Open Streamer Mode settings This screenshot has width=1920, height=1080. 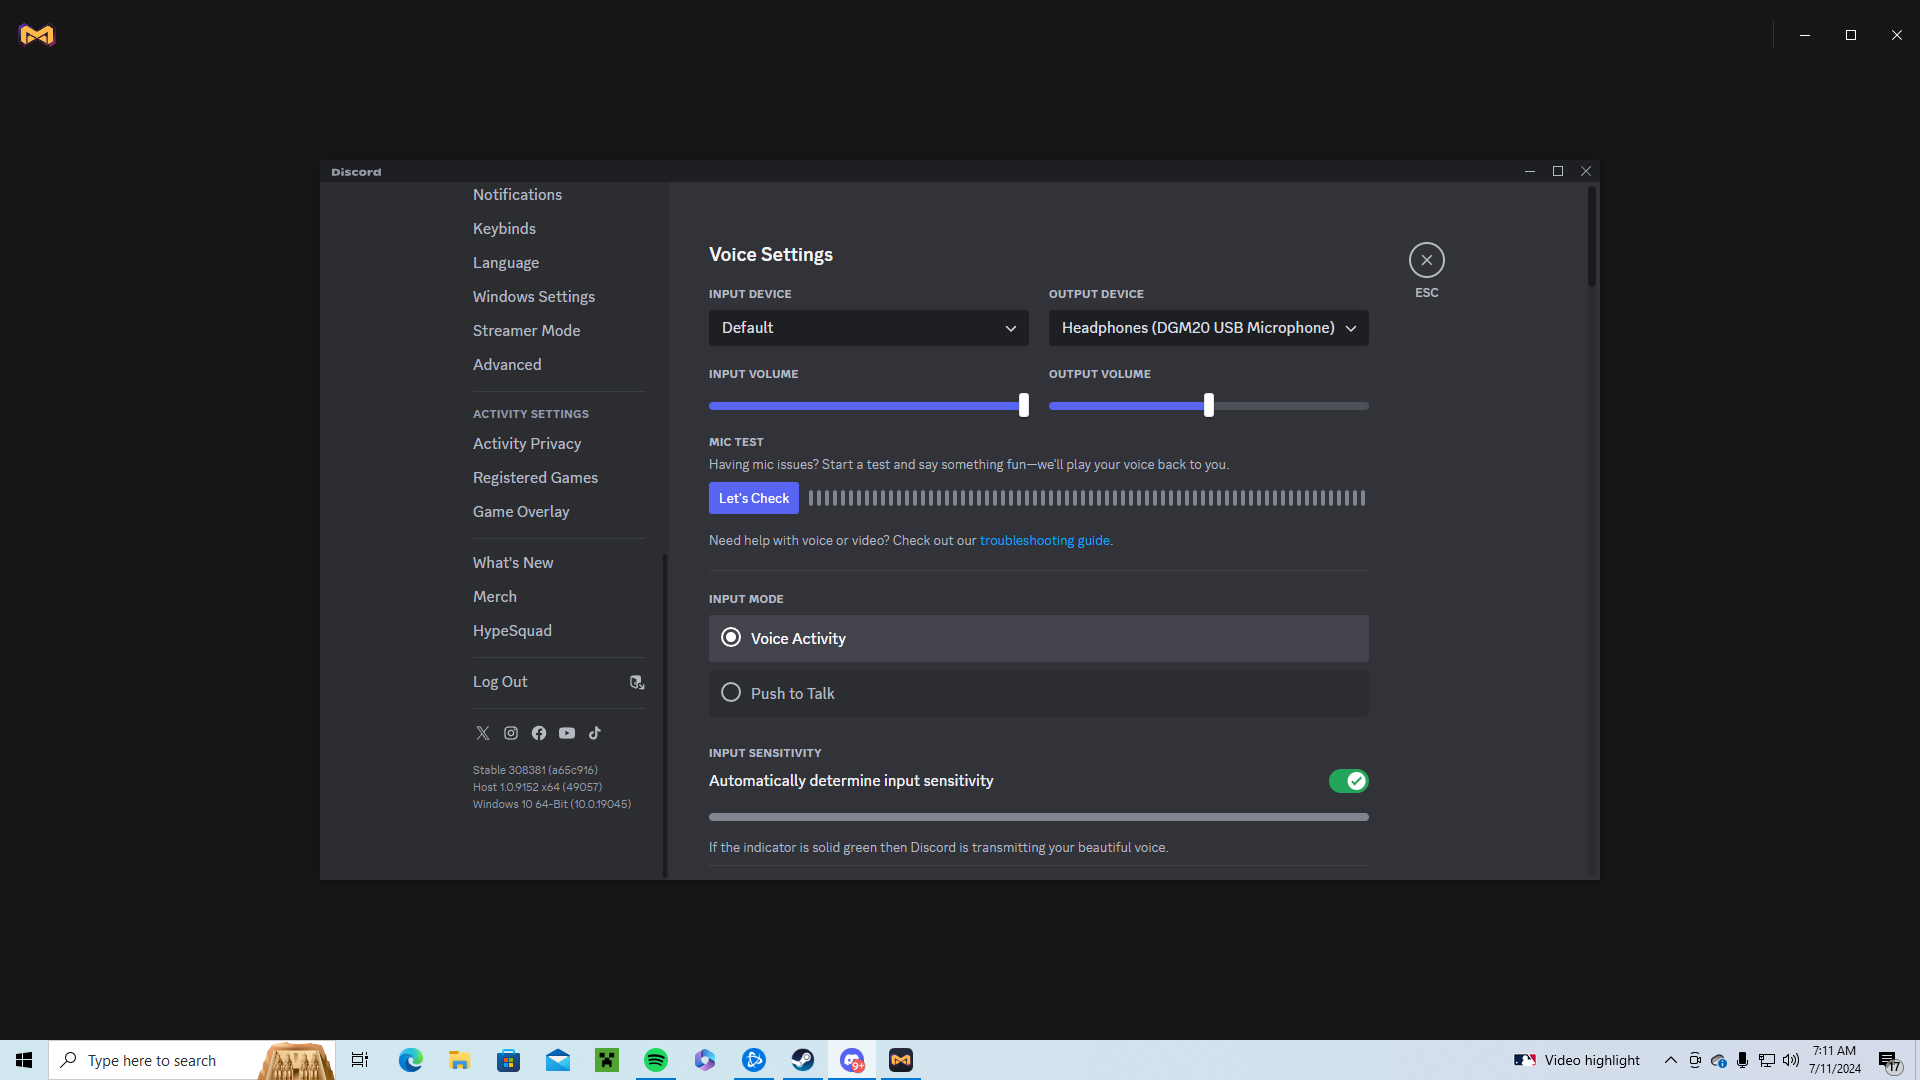526,331
